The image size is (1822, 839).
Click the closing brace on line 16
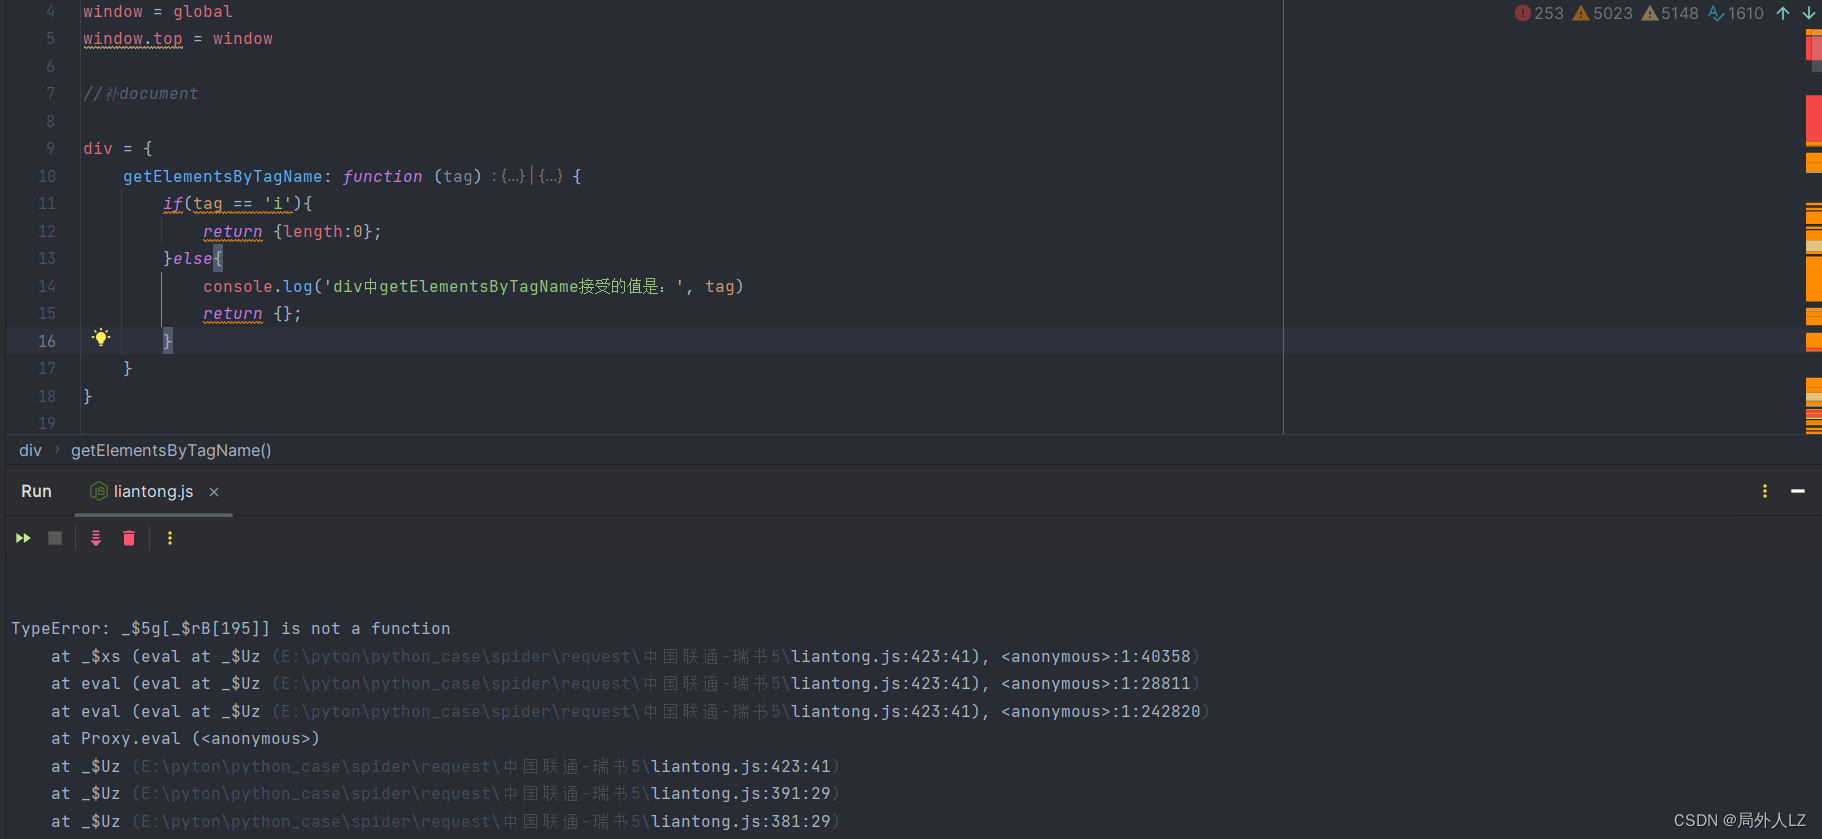[x=167, y=341]
